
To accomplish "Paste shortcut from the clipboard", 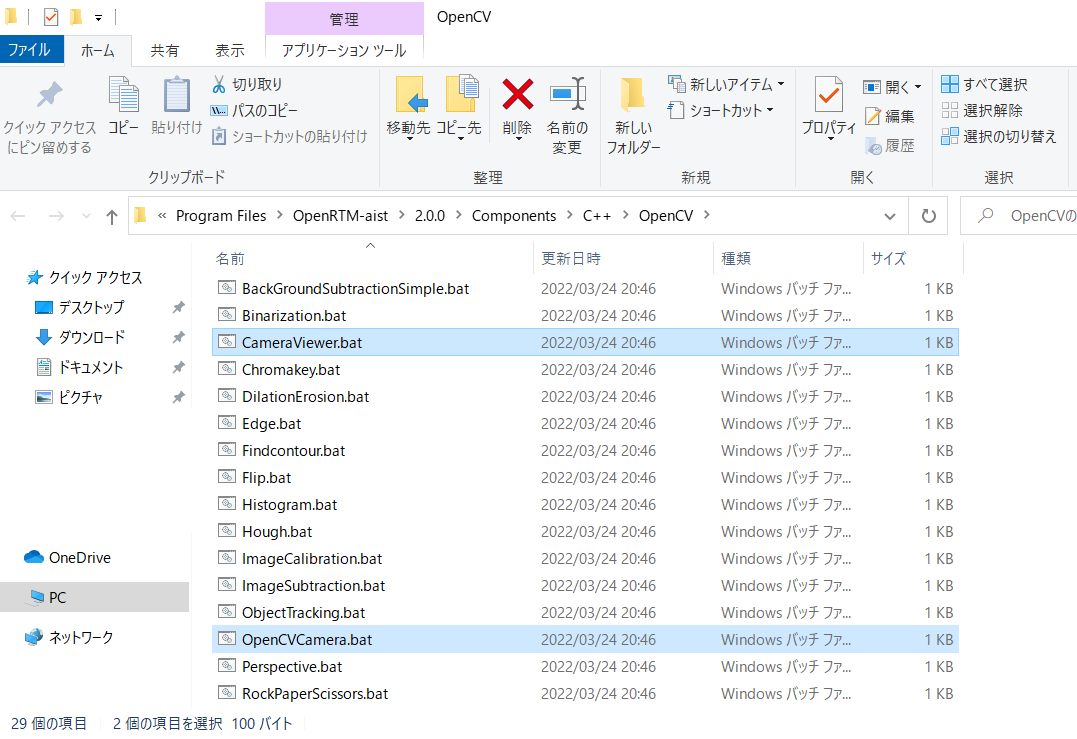I will click(x=289, y=137).
